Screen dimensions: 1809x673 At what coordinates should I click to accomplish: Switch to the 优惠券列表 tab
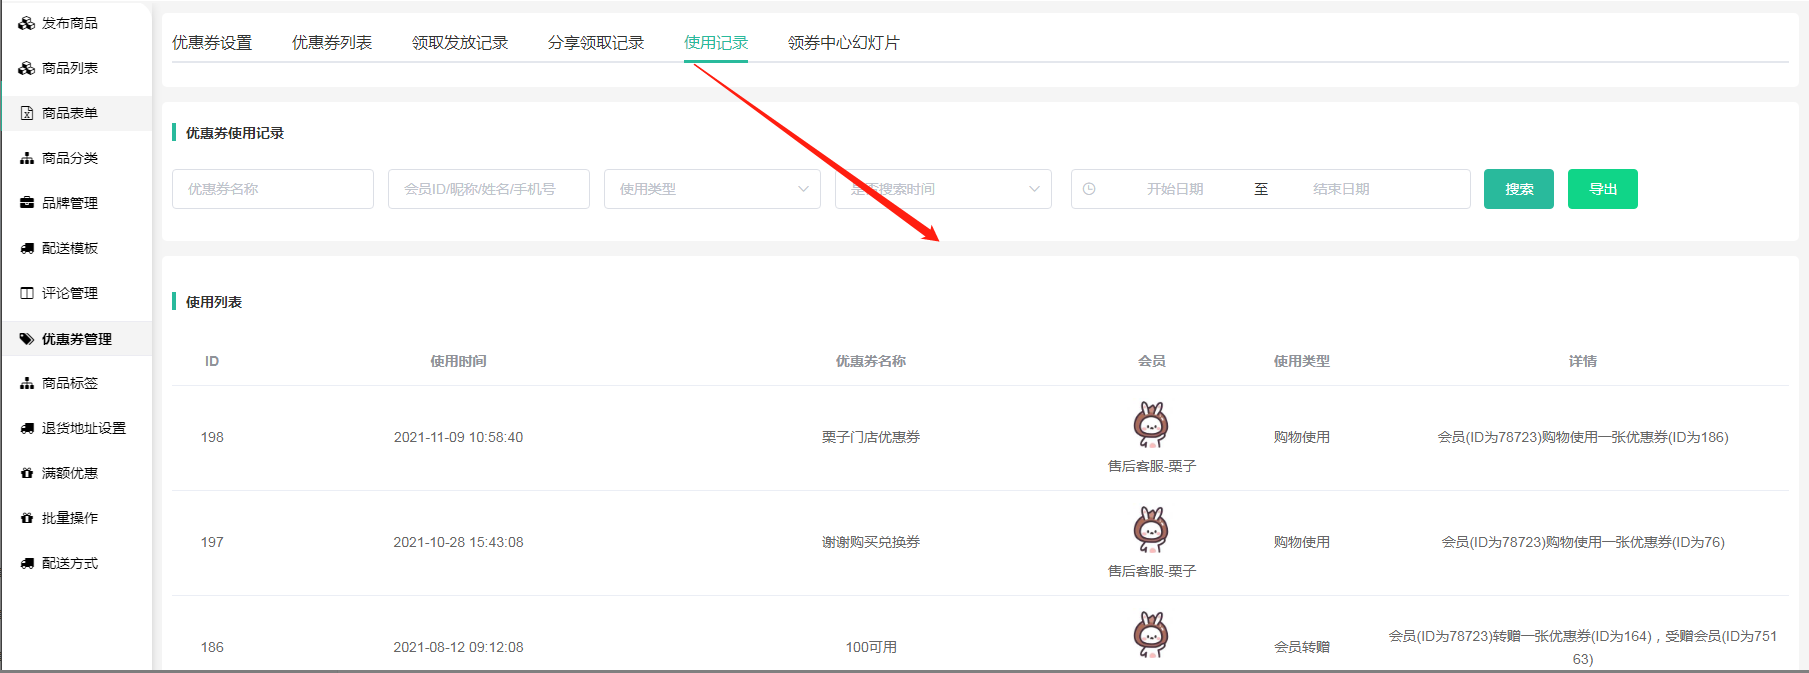[331, 43]
